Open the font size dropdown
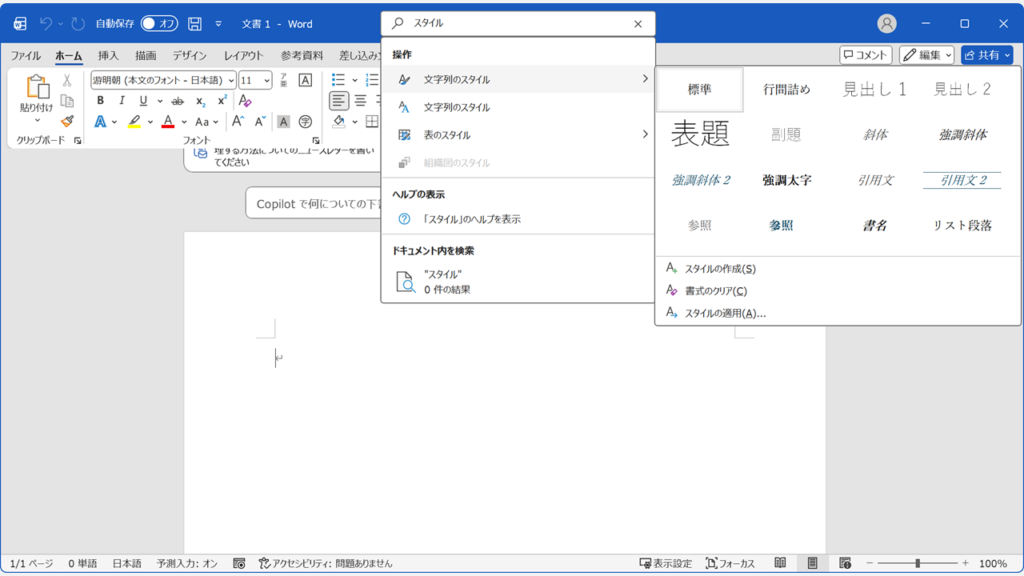This screenshot has width=1024, height=576. coord(267,80)
